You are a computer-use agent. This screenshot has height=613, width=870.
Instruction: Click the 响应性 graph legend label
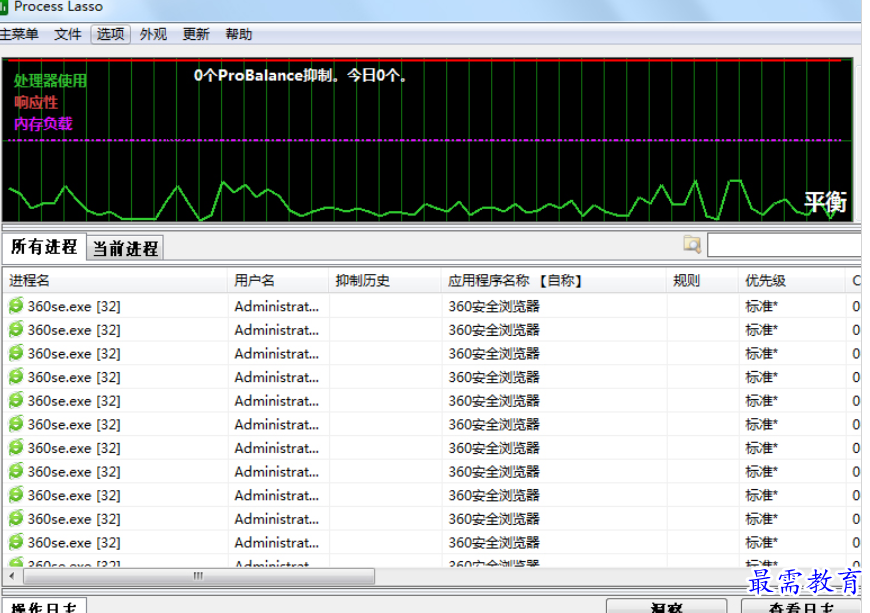coord(36,103)
